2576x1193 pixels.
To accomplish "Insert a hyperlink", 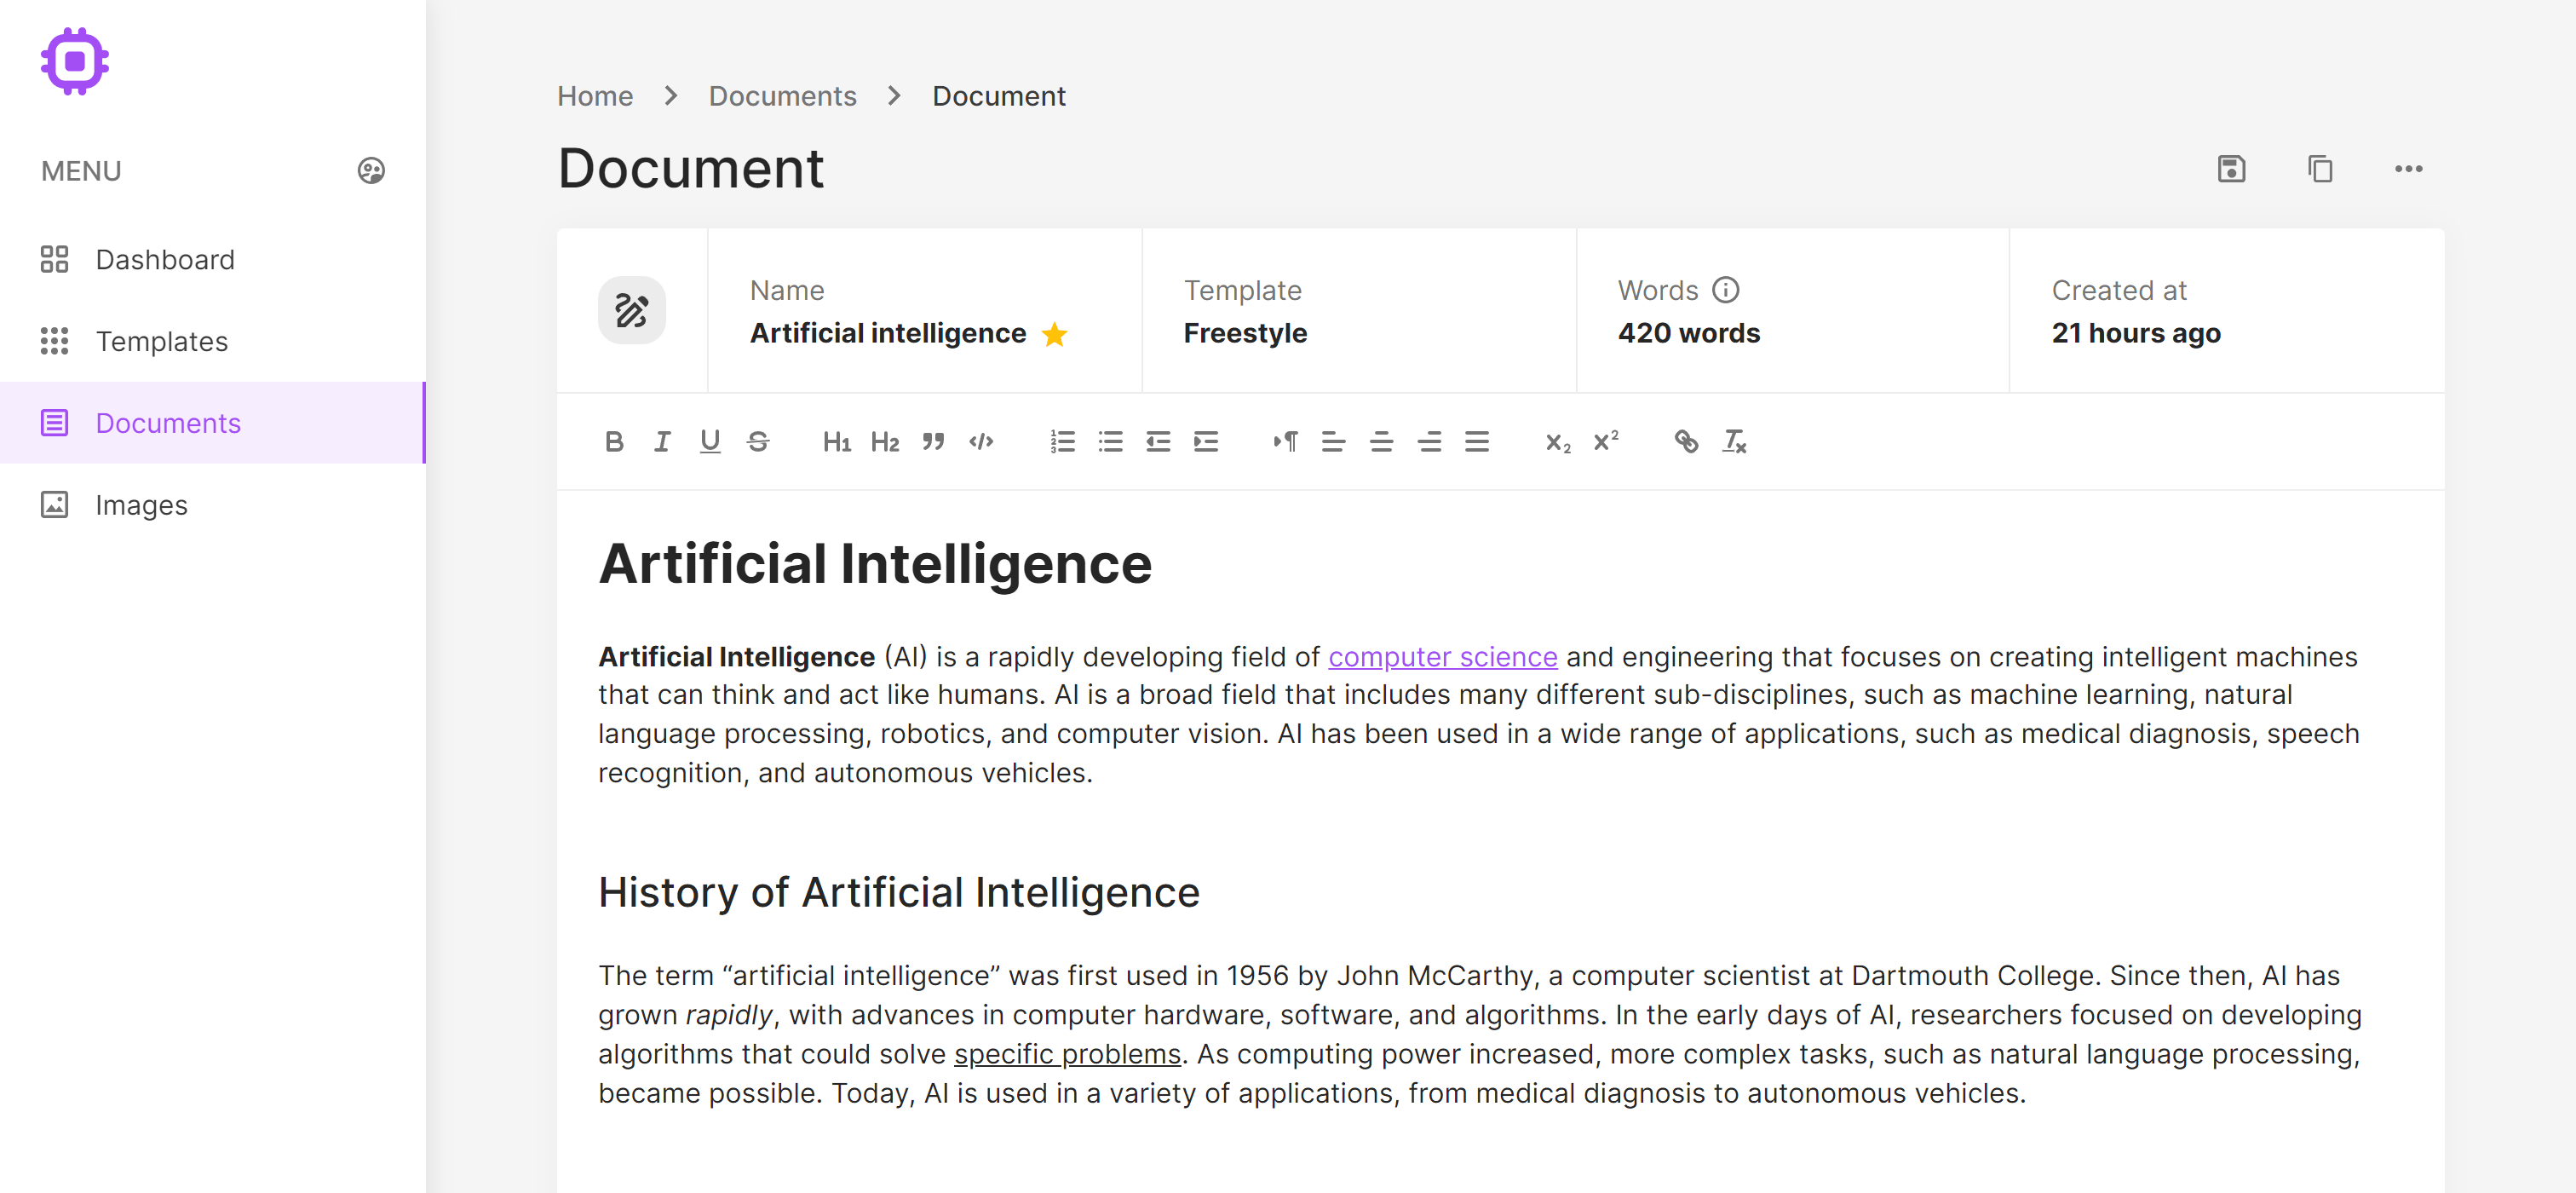I will tap(1682, 439).
